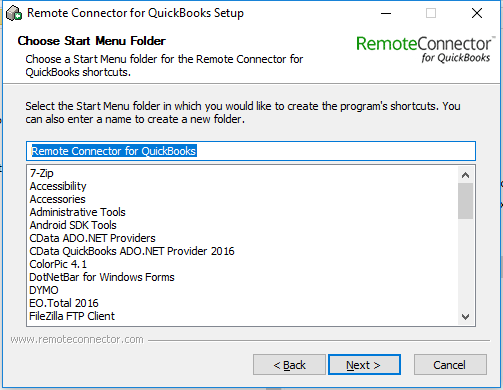Click the Start Menu folder name field
The width and height of the screenshot is (503, 390).
coord(251,151)
